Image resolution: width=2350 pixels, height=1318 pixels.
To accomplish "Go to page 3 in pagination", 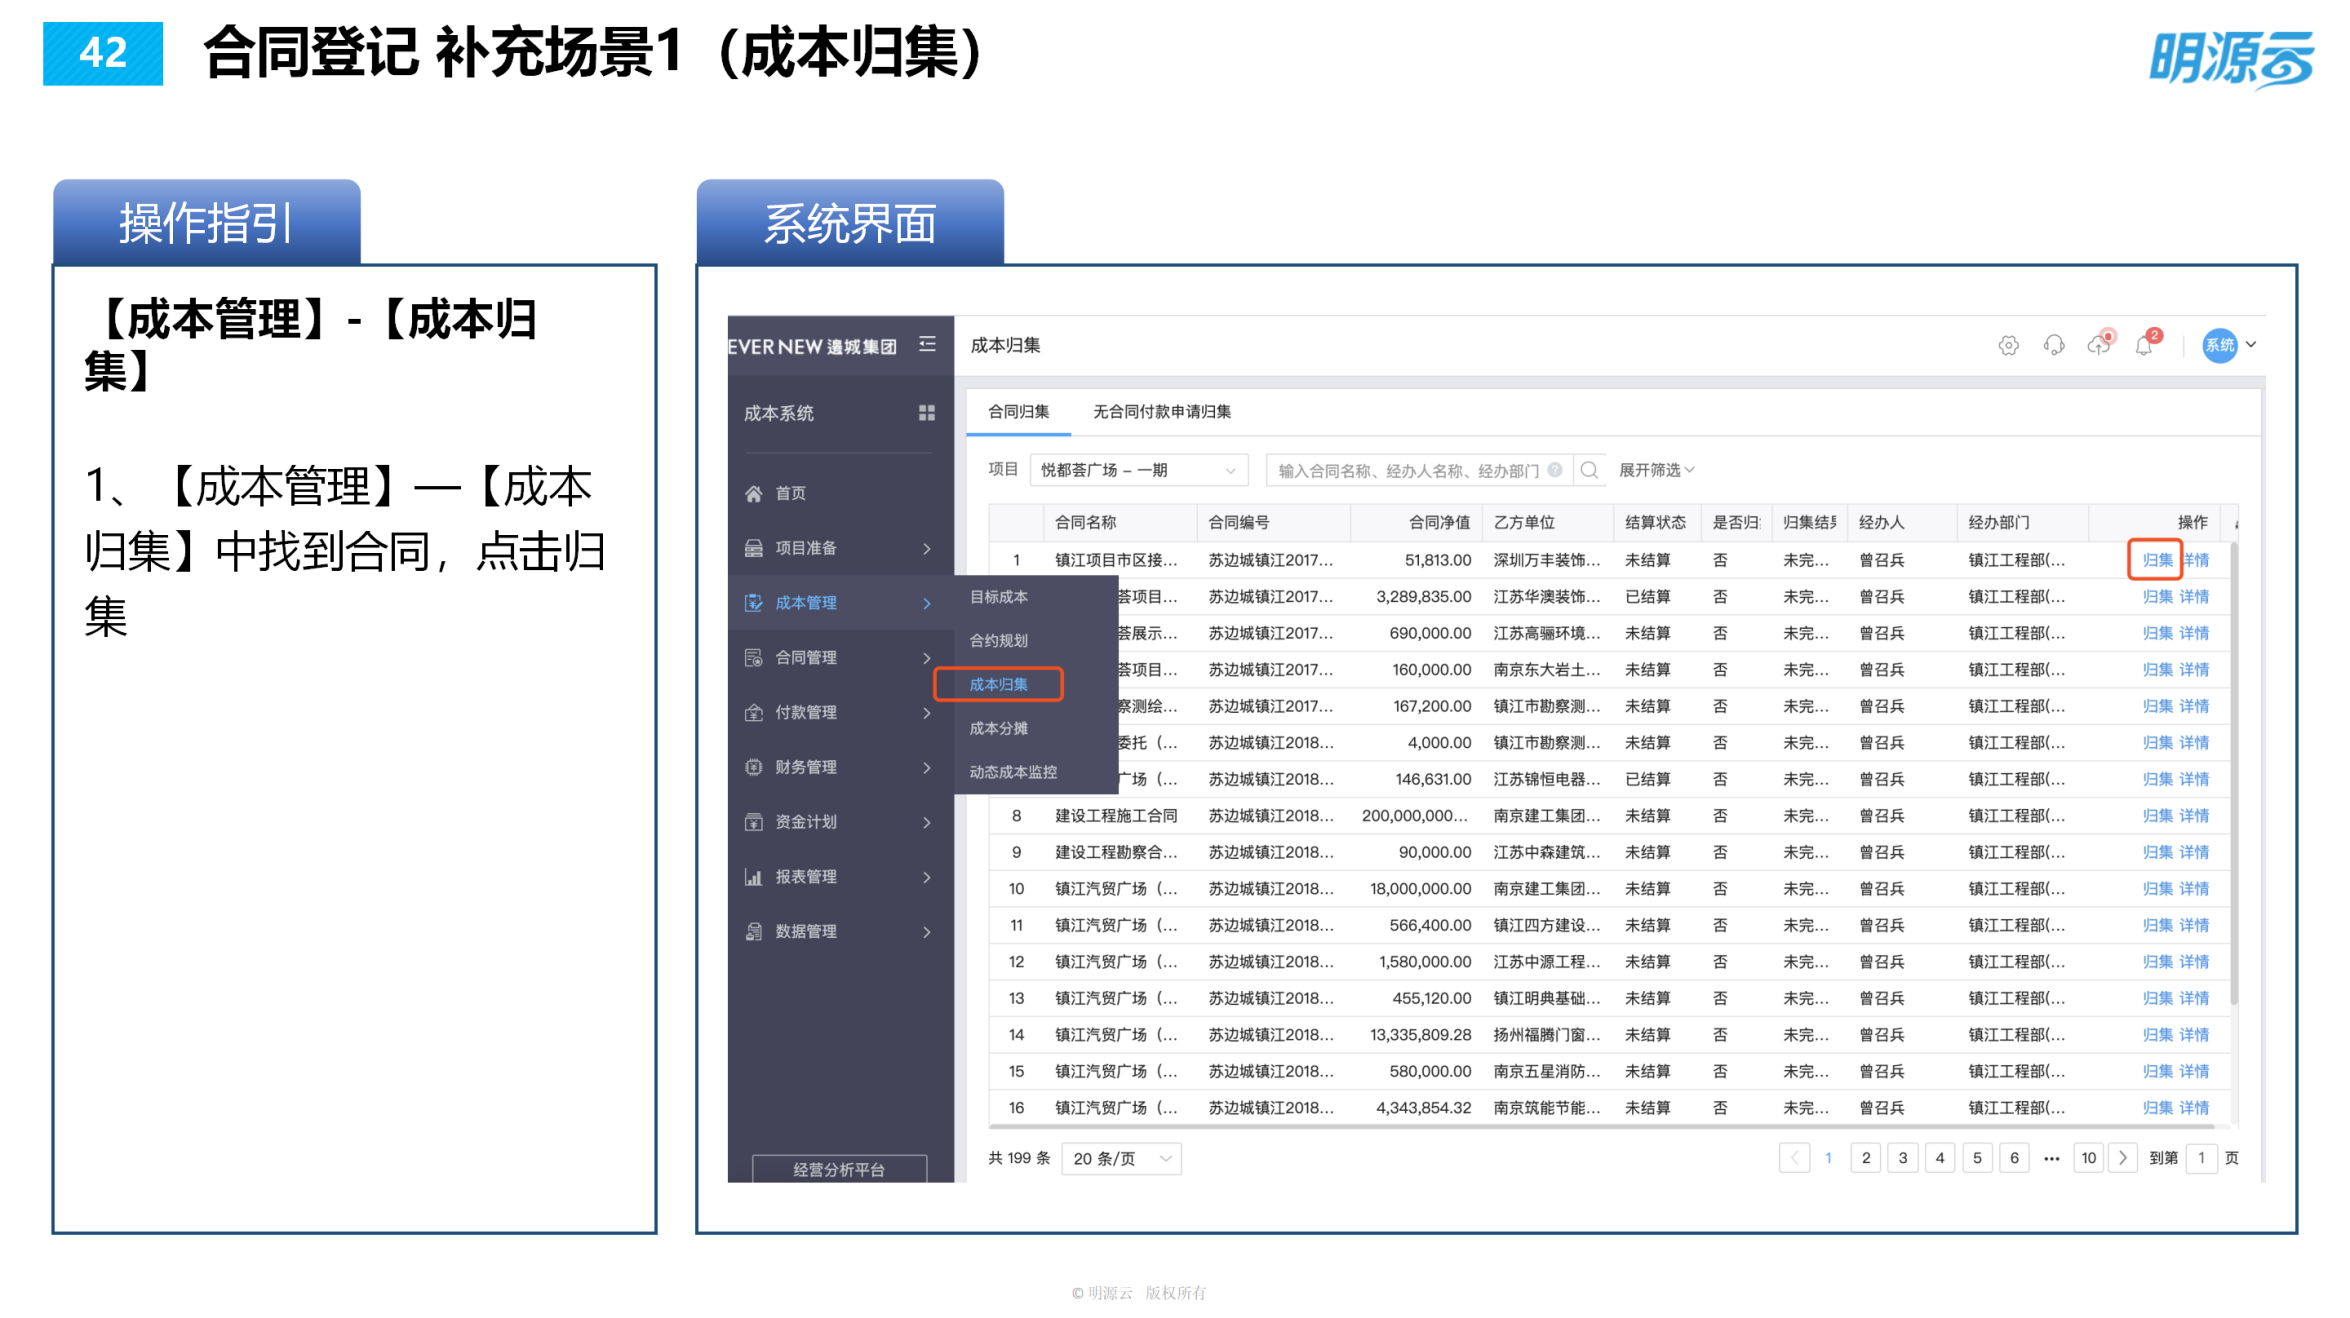I will coord(1903,1157).
